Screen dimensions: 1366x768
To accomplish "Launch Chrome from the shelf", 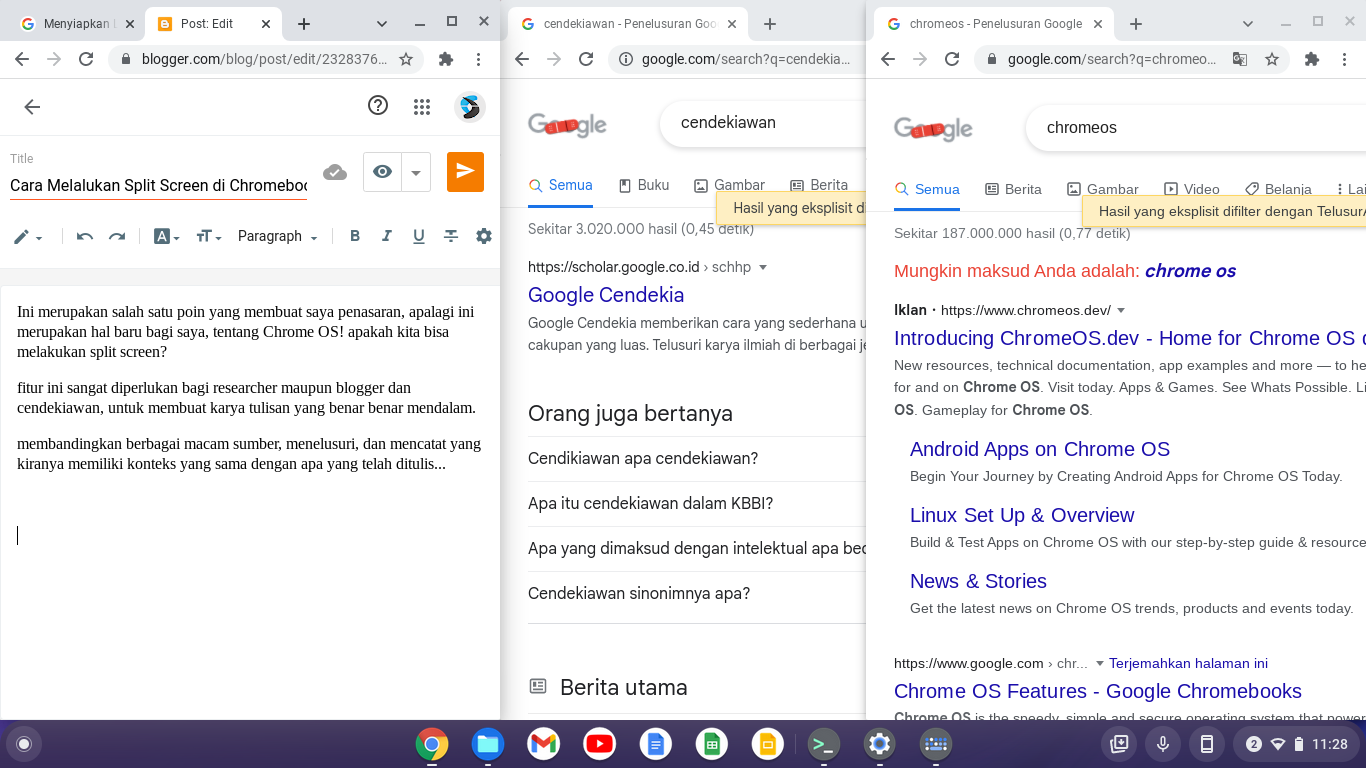I will [x=432, y=744].
